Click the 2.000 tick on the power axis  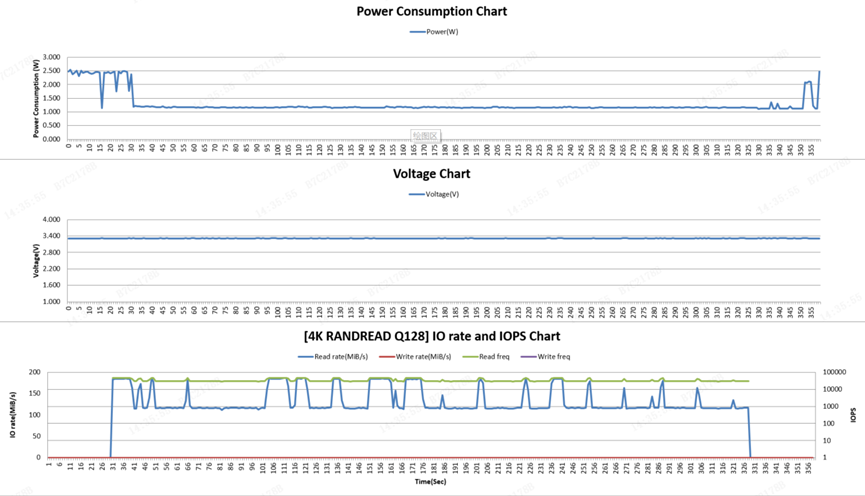[51, 85]
